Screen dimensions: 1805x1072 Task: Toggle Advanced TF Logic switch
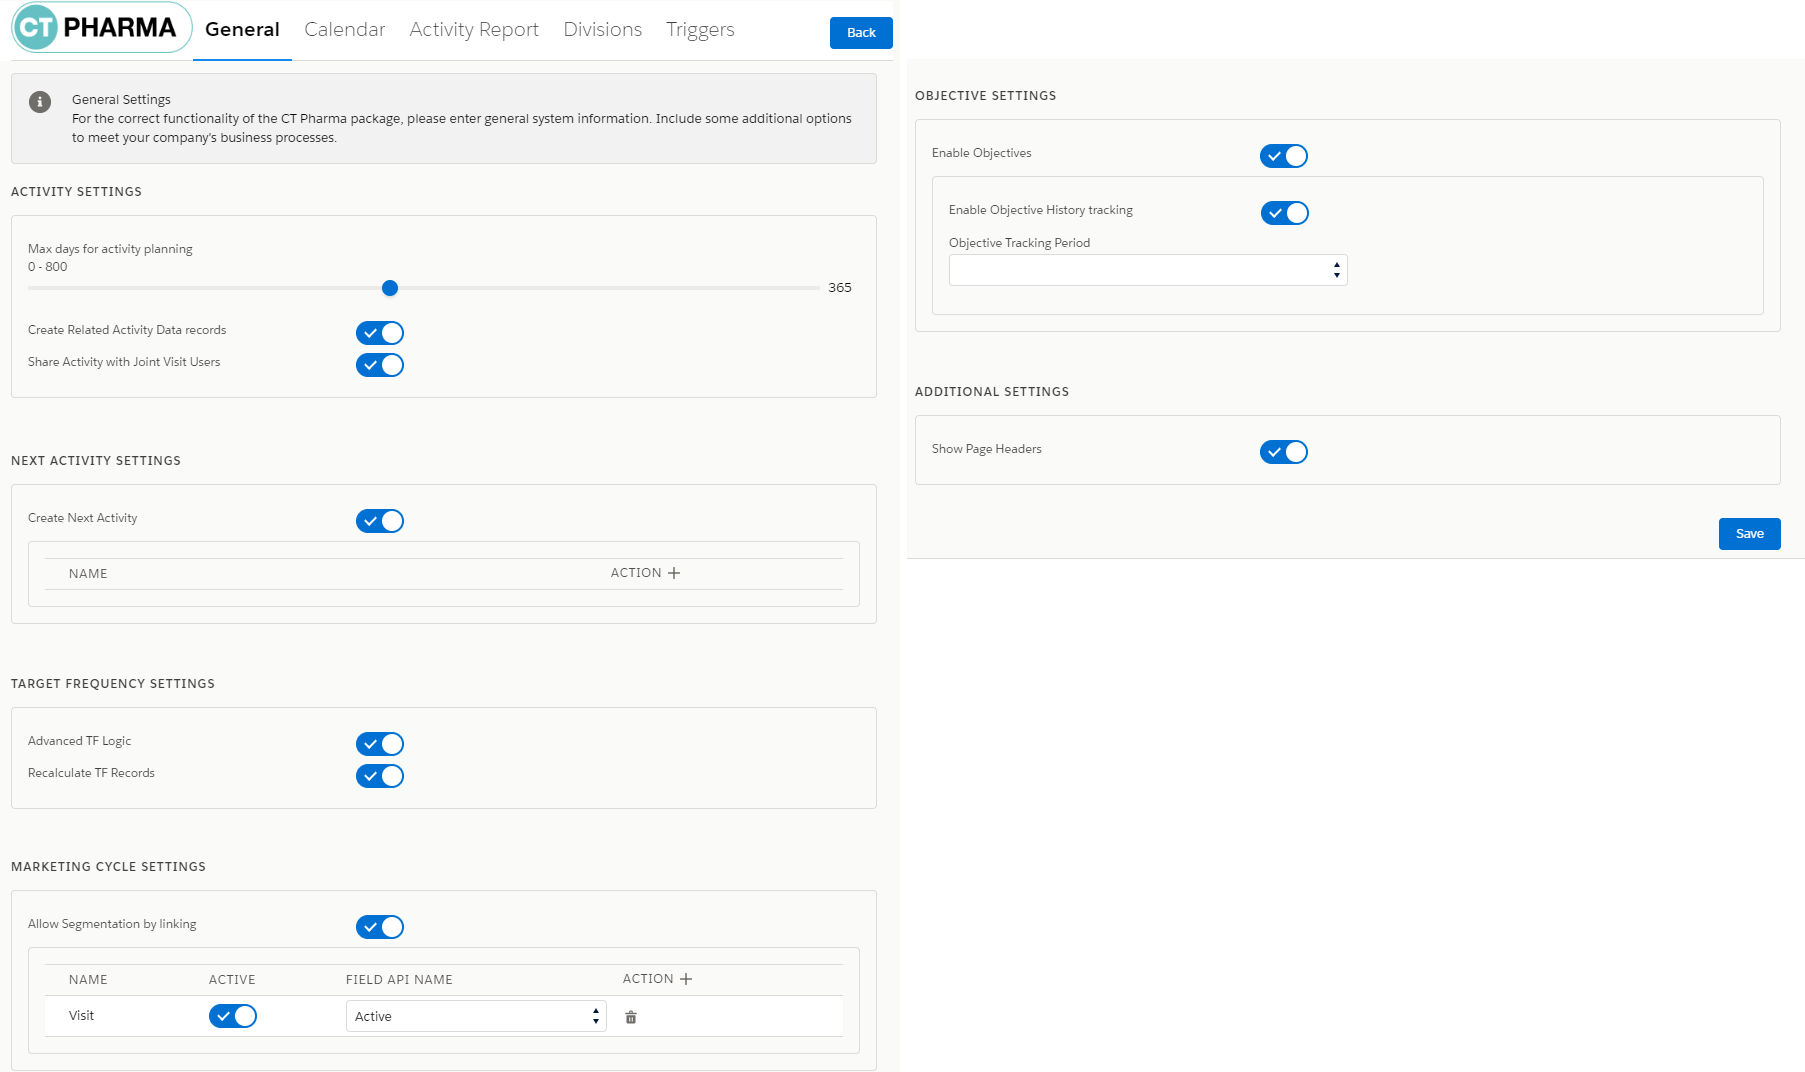(x=380, y=744)
